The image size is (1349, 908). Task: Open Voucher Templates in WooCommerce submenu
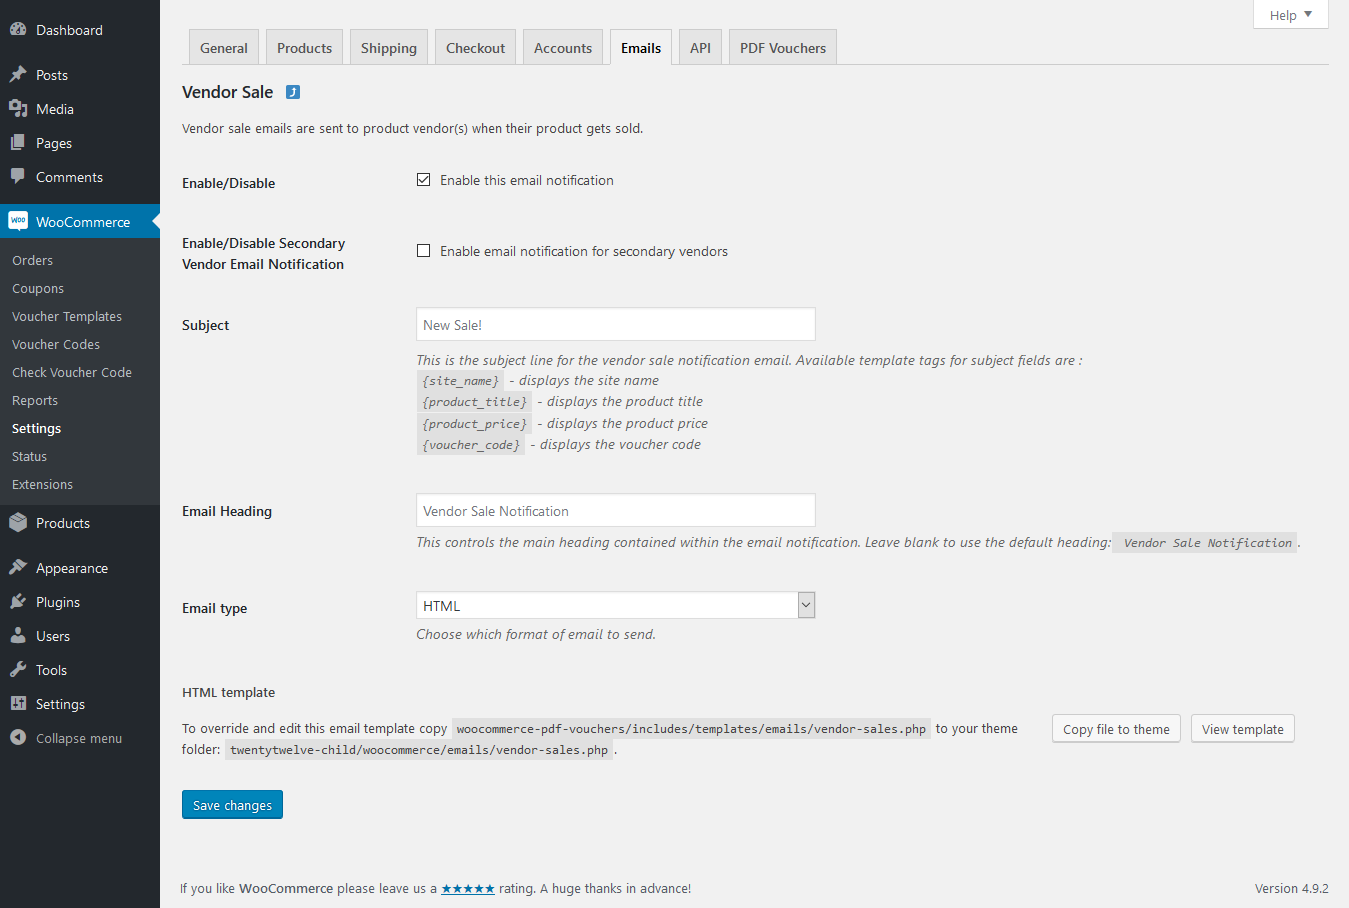[x=67, y=316]
